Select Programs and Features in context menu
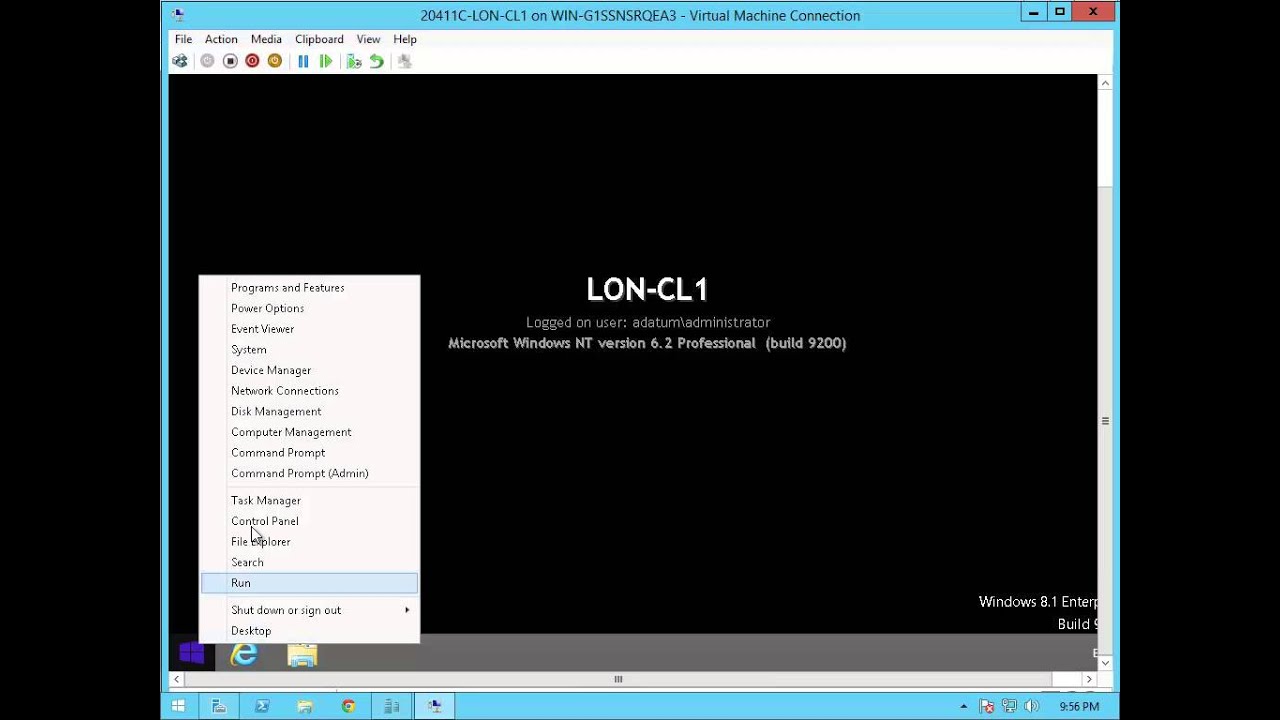 tap(309, 288)
